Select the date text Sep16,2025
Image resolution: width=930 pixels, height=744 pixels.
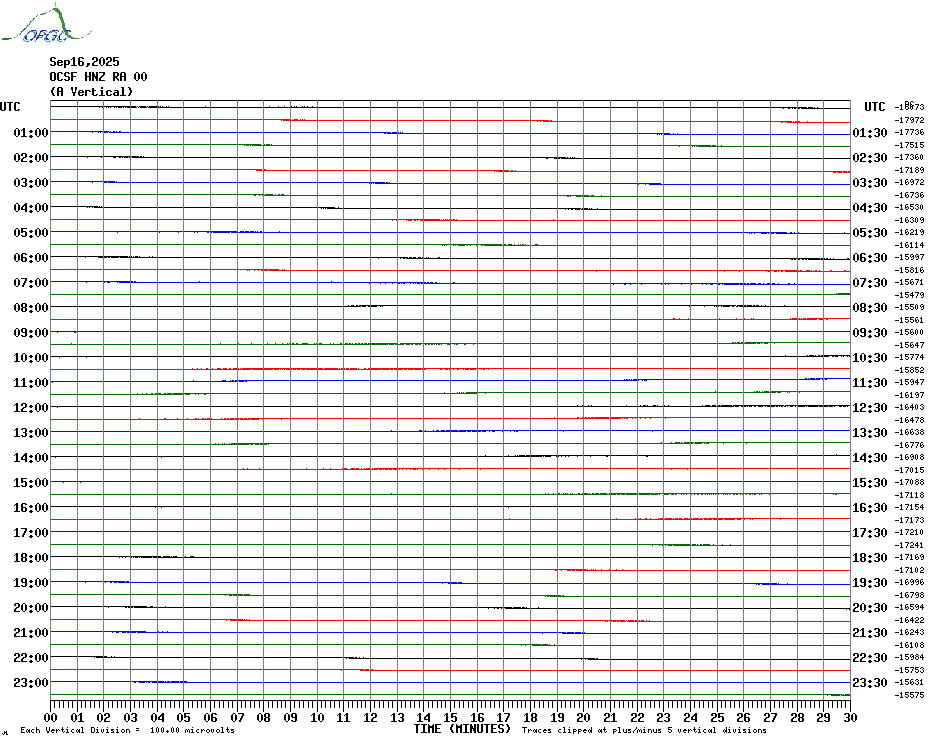point(84,62)
